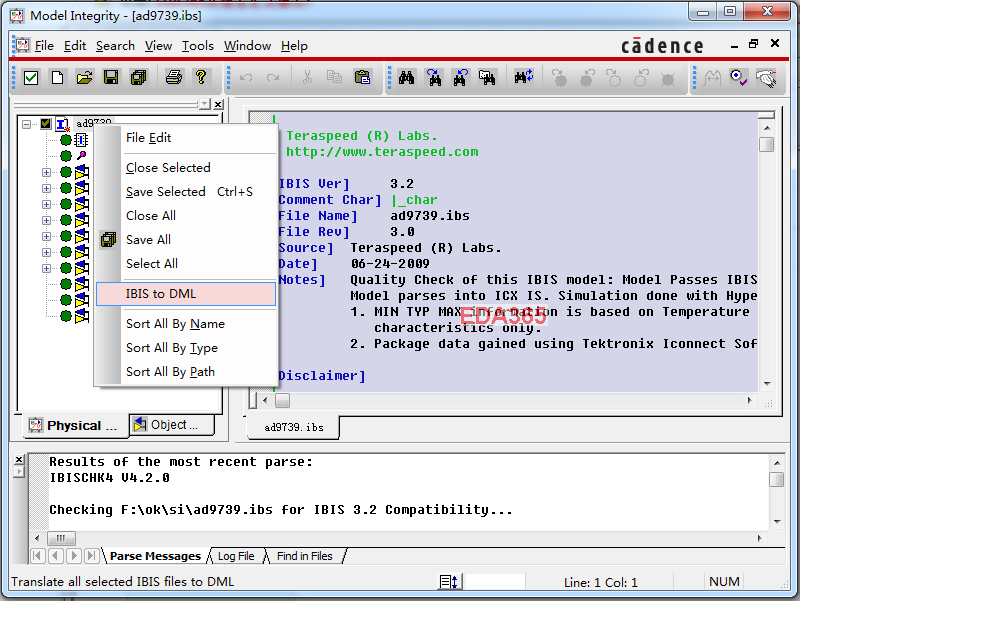Click the editor vertical scrollbar down arrow
Viewport: 1008px width, 630px height.
click(767, 384)
